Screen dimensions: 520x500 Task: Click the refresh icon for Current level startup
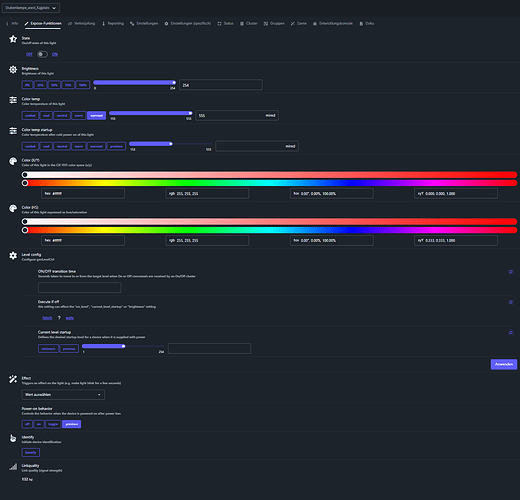click(x=510, y=332)
